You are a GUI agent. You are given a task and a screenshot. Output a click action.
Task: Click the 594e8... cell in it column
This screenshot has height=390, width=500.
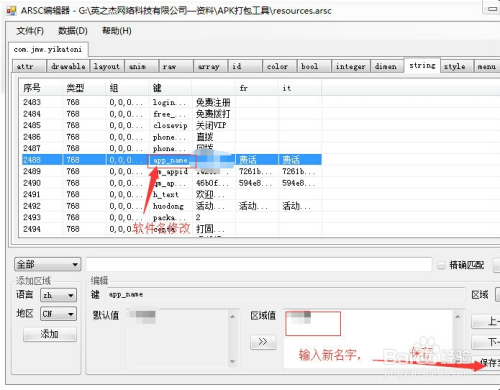click(x=300, y=183)
